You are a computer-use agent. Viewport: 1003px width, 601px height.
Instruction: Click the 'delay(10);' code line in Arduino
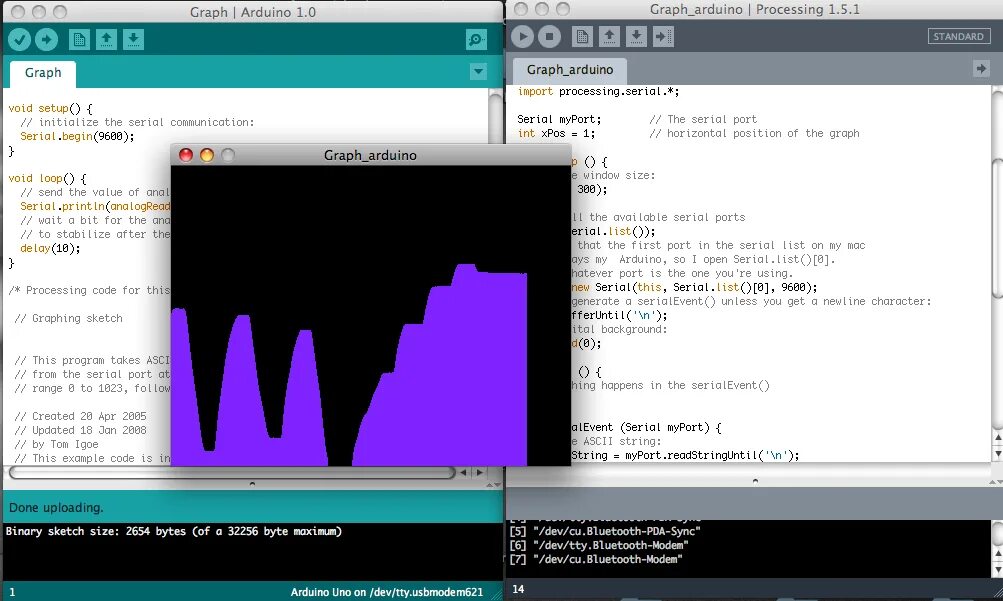coord(51,249)
